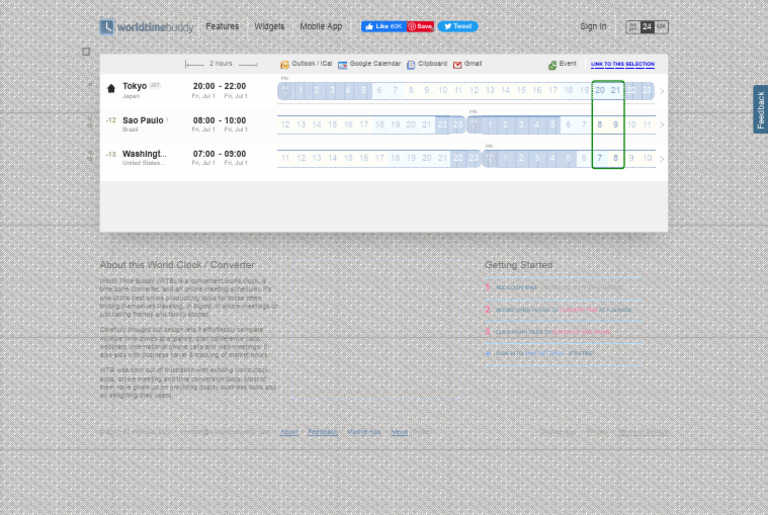The image size is (768, 515).
Task: Click the -13 offset next to Washington
Action: (111, 154)
